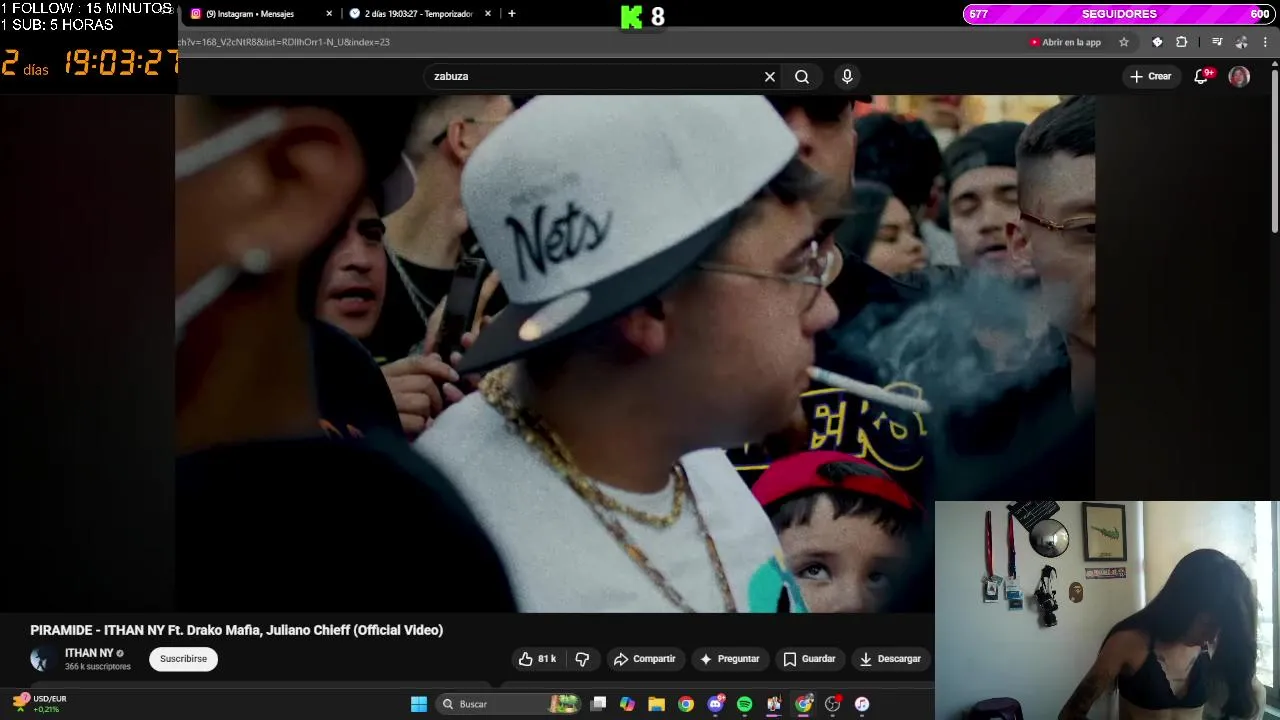Image resolution: width=1280 pixels, height=720 pixels.
Task: Open Chrome three-dot menu
Action: (x=1266, y=42)
